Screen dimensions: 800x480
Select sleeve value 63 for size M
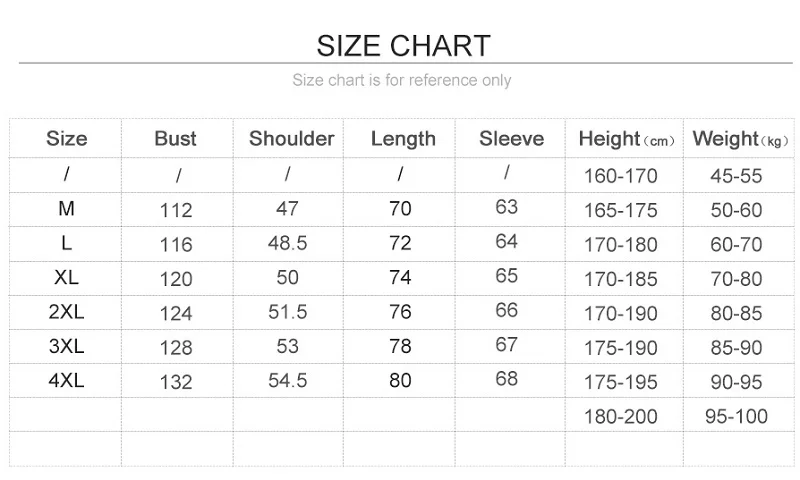tap(507, 207)
